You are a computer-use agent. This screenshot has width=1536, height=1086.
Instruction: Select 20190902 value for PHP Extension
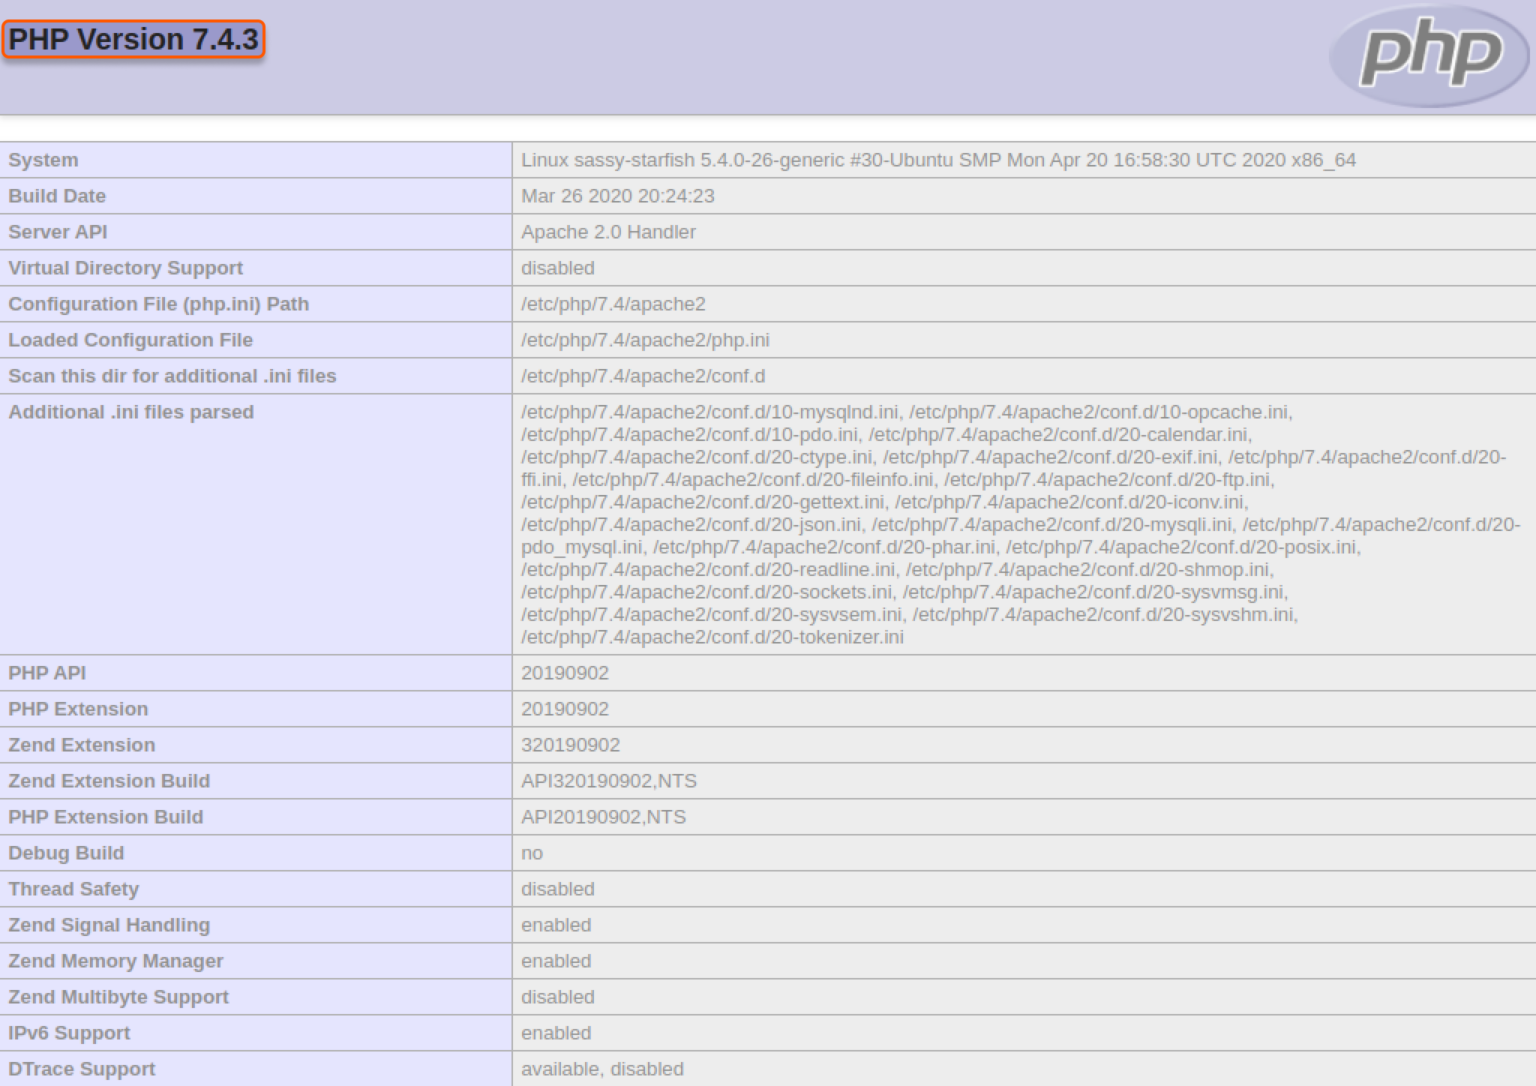(565, 709)
